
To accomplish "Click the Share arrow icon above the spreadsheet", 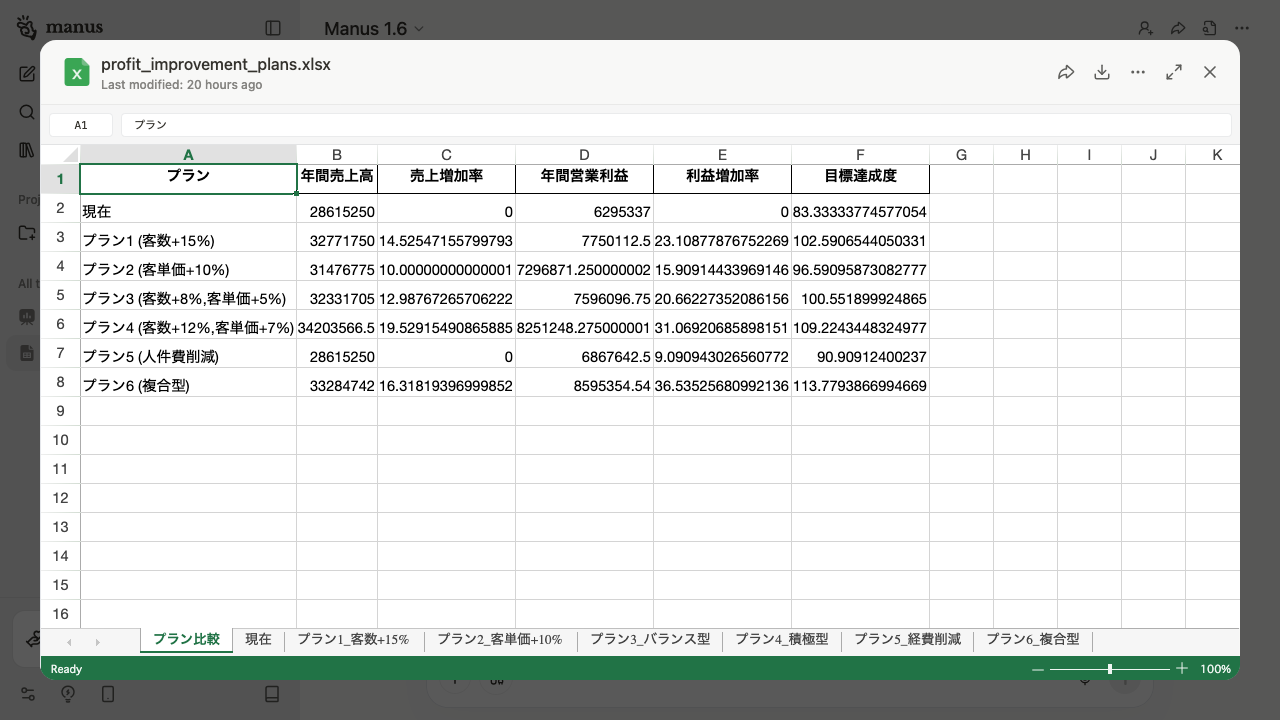I will 1066,72.
